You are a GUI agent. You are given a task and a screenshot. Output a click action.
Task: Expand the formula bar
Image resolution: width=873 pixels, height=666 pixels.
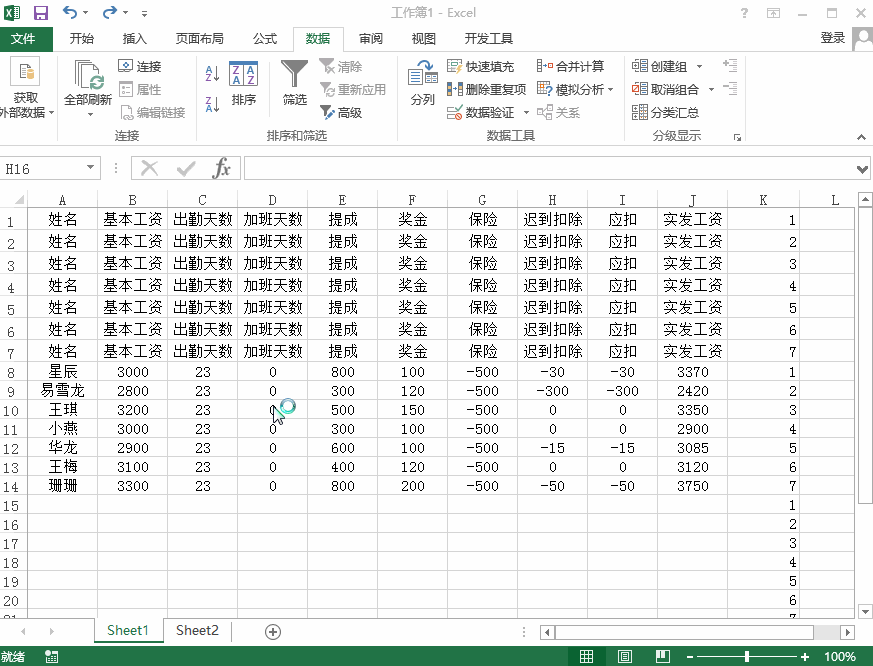862,169
